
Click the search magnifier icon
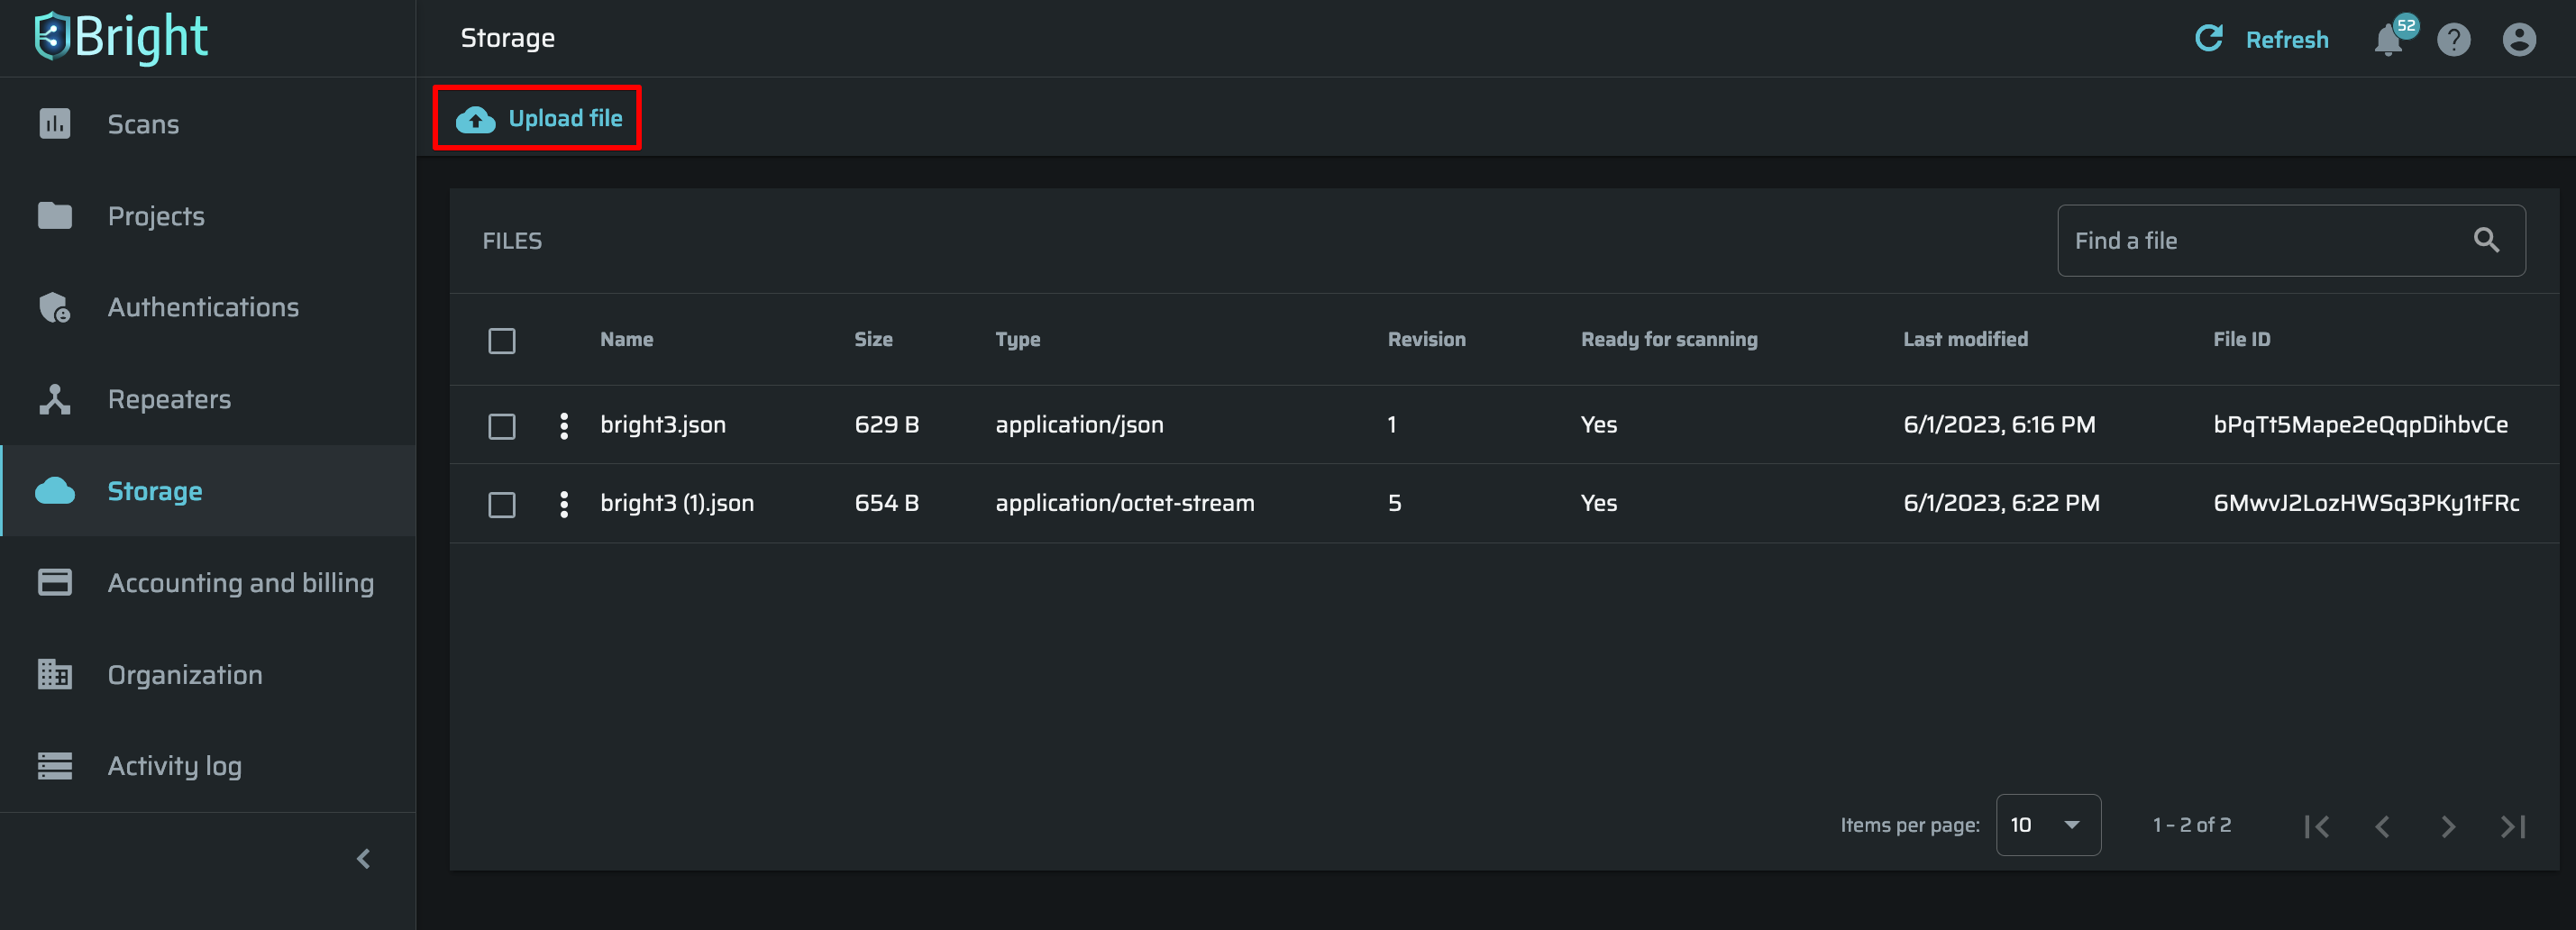point(2486,240)
